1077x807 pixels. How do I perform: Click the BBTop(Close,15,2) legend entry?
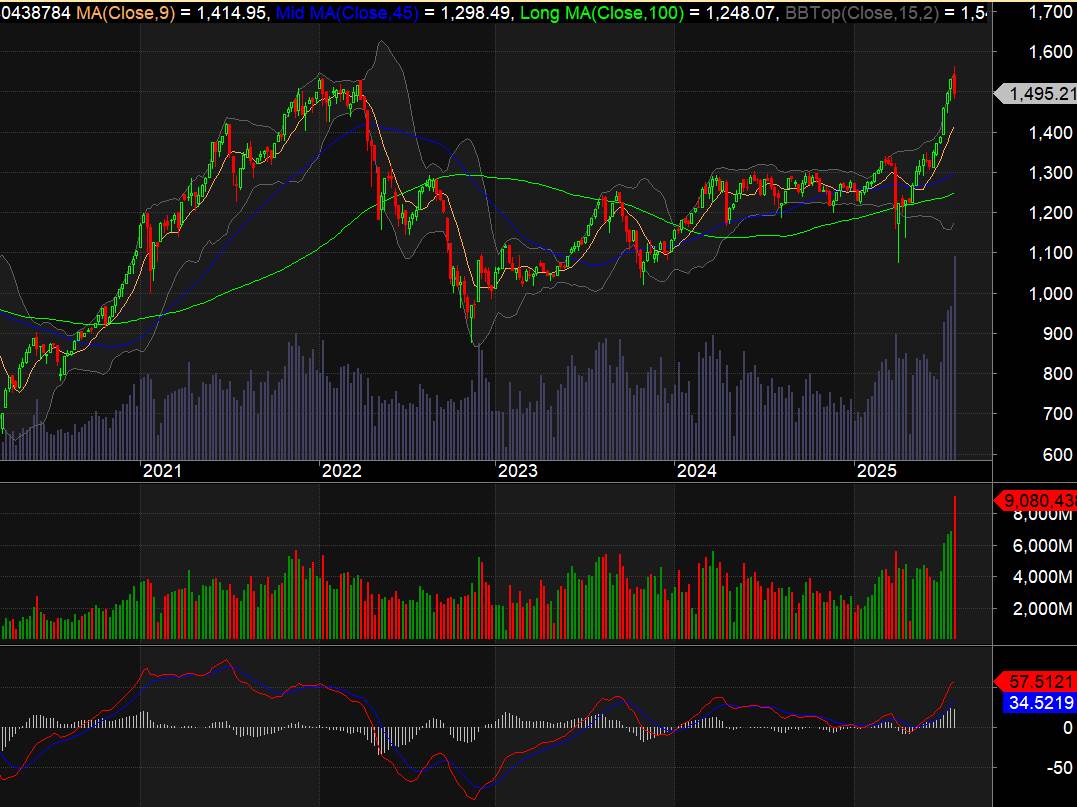tap(863, 12)
